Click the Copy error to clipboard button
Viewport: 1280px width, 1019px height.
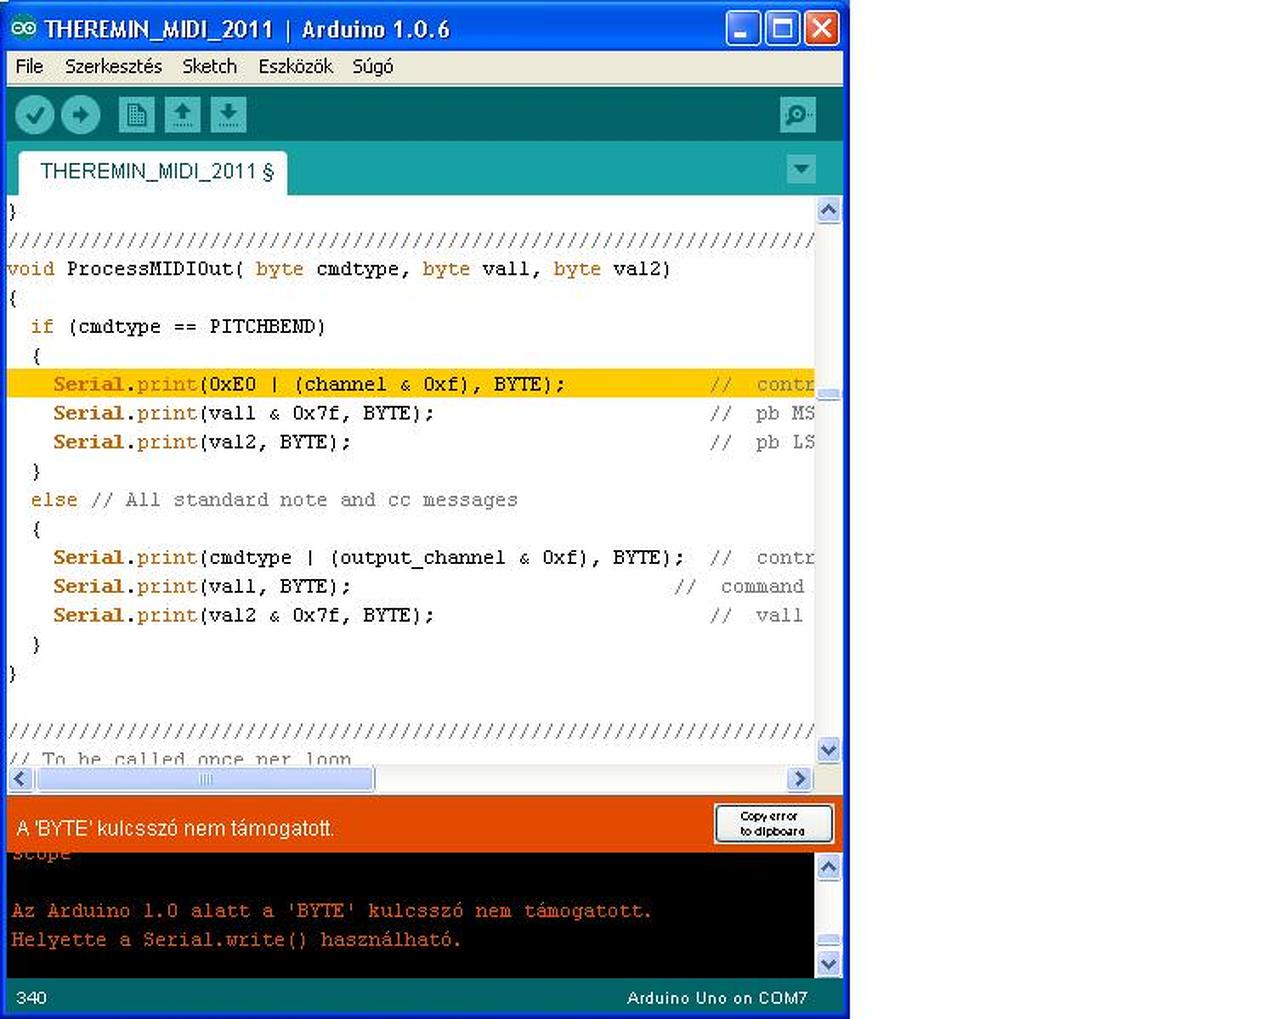click(773, 824)
